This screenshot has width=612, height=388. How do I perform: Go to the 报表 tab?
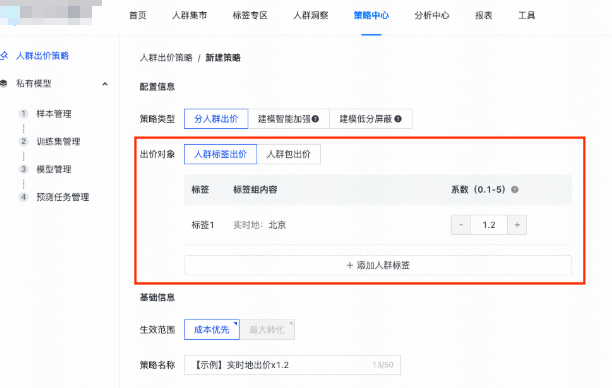(x=484, y=15)
